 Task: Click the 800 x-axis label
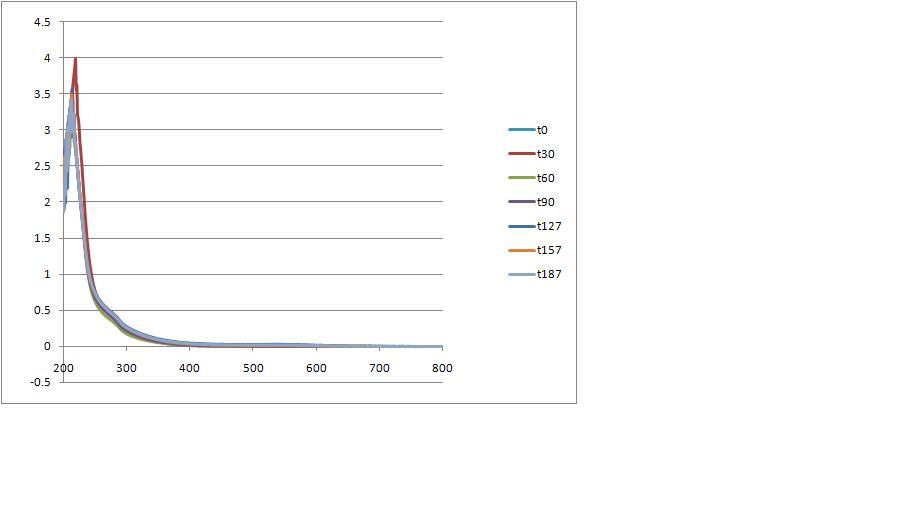(442, 368)
